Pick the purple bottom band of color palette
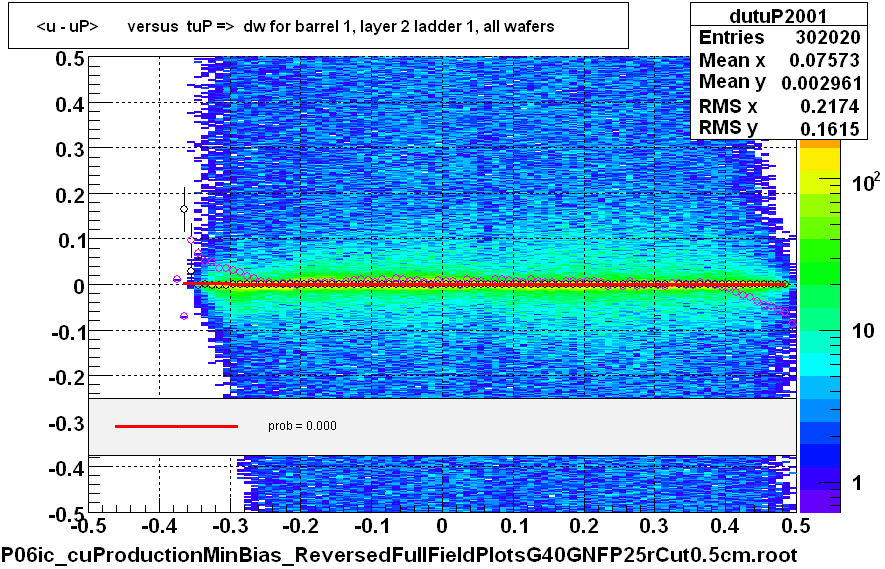 pos(820,501)
